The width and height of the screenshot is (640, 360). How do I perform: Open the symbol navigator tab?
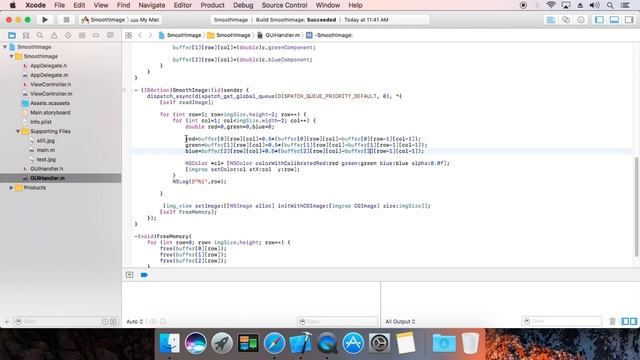click(x=26, y=36)
